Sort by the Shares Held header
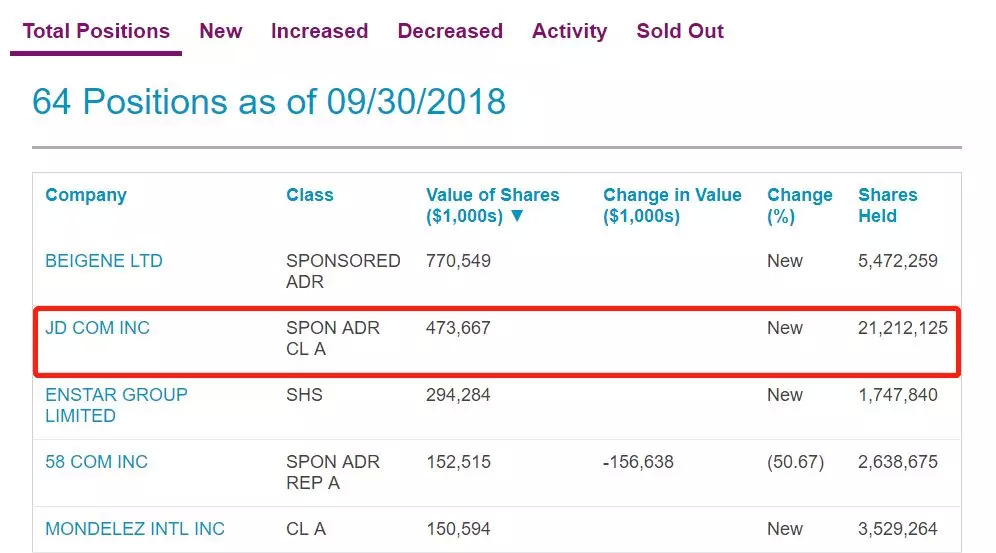Screen dimensions: 996x553 coord(887,205)
